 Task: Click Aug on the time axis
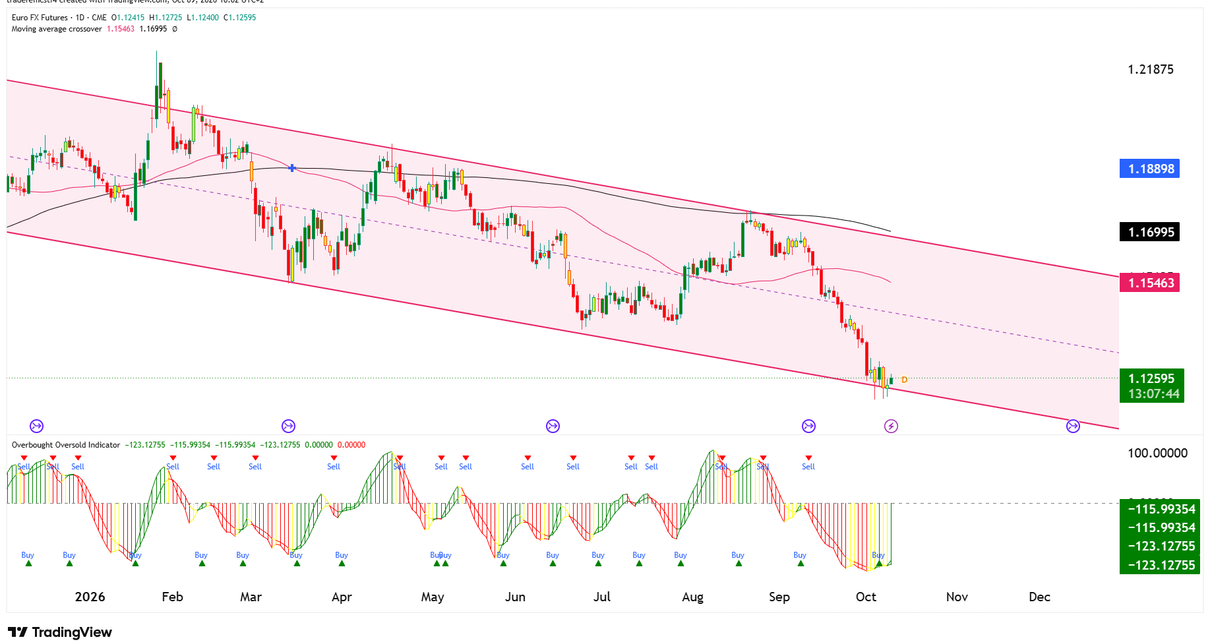point(692,597)
